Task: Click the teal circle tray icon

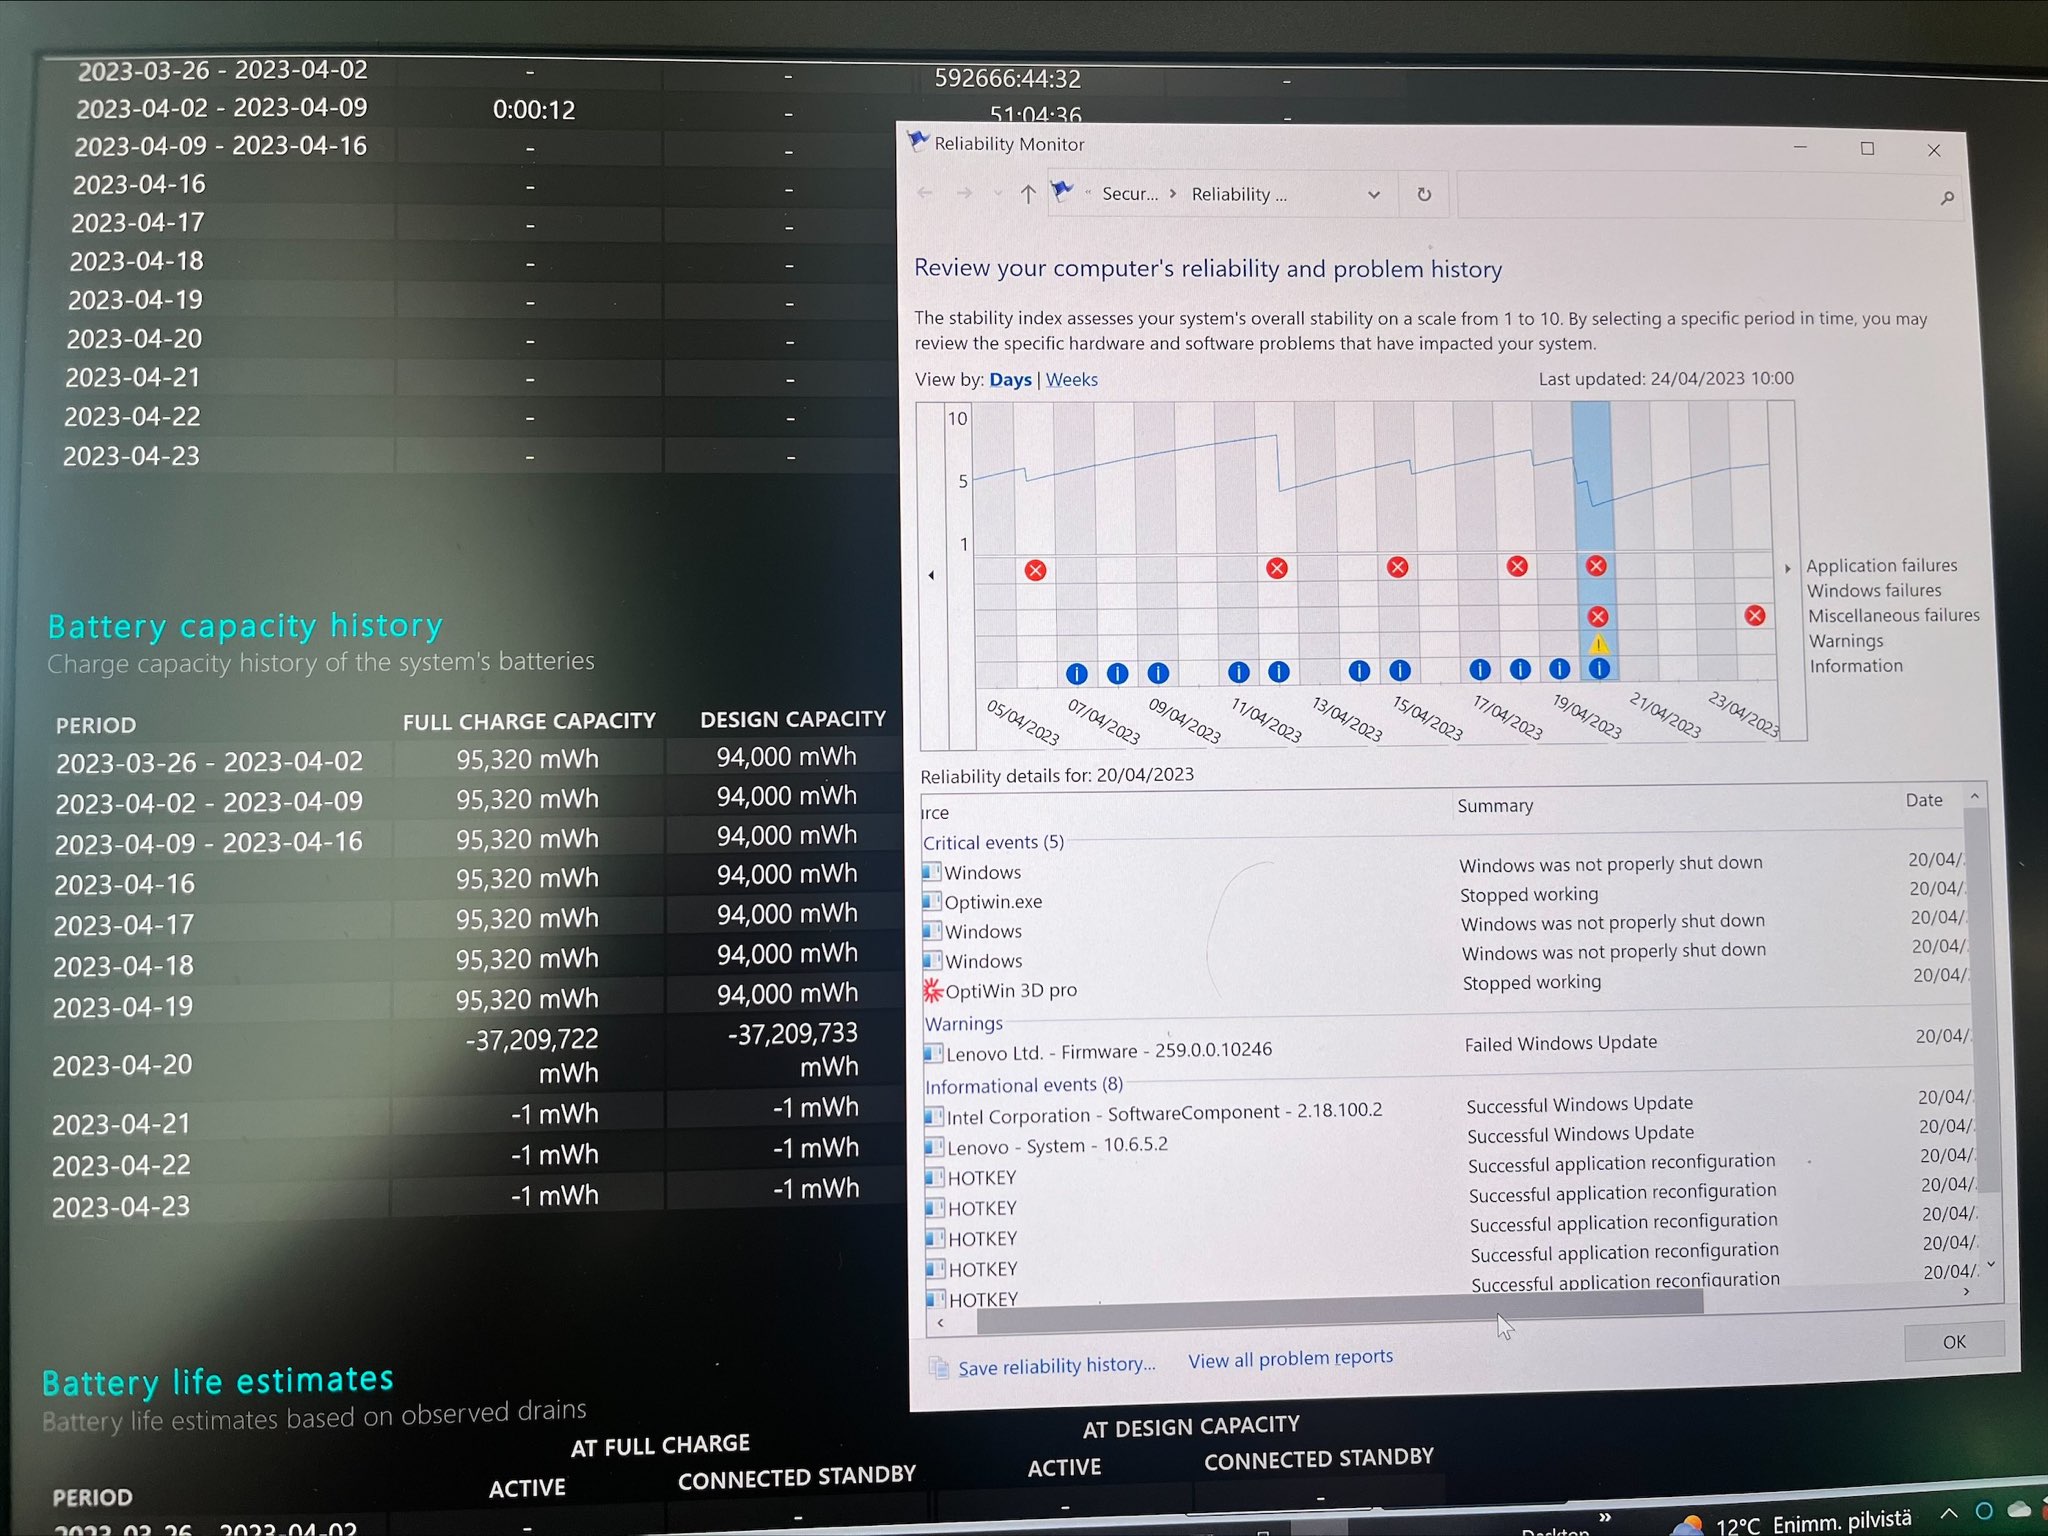Action: (x=1984, y=1510)
